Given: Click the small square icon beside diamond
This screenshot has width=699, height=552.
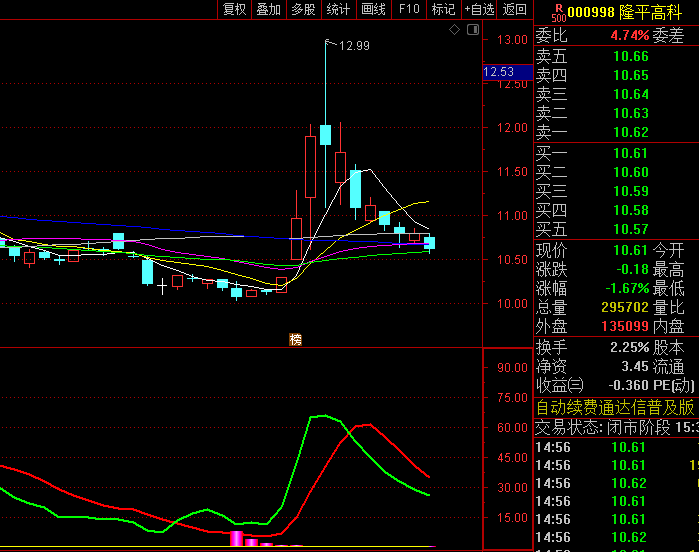Looking at the screenshot, I should pyautogui.click(x=470, y=30).
